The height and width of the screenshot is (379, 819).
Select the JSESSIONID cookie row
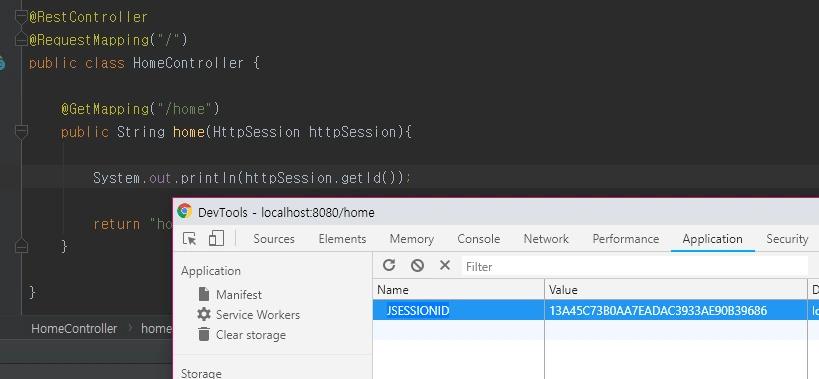pos(595,311)
